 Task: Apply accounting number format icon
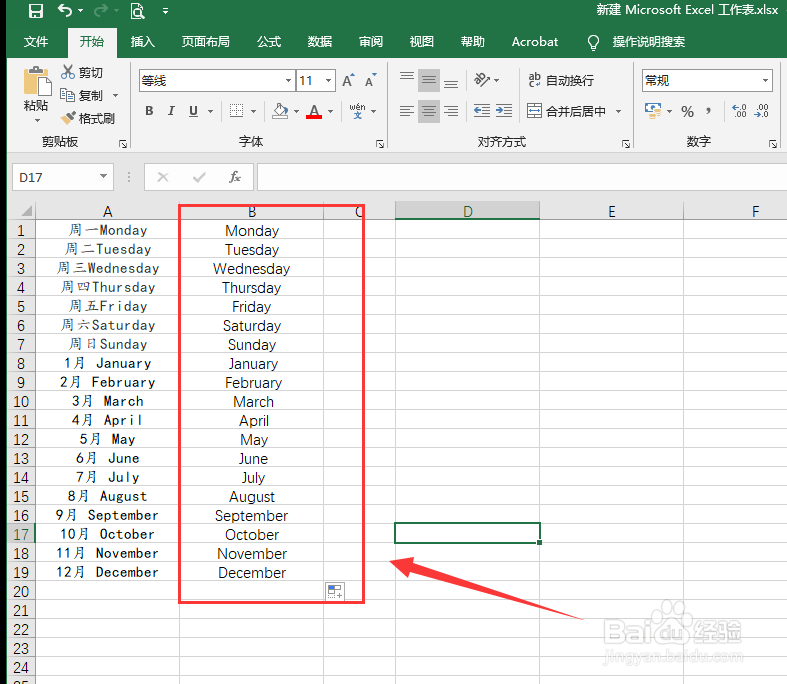click(x=652, y=111)
